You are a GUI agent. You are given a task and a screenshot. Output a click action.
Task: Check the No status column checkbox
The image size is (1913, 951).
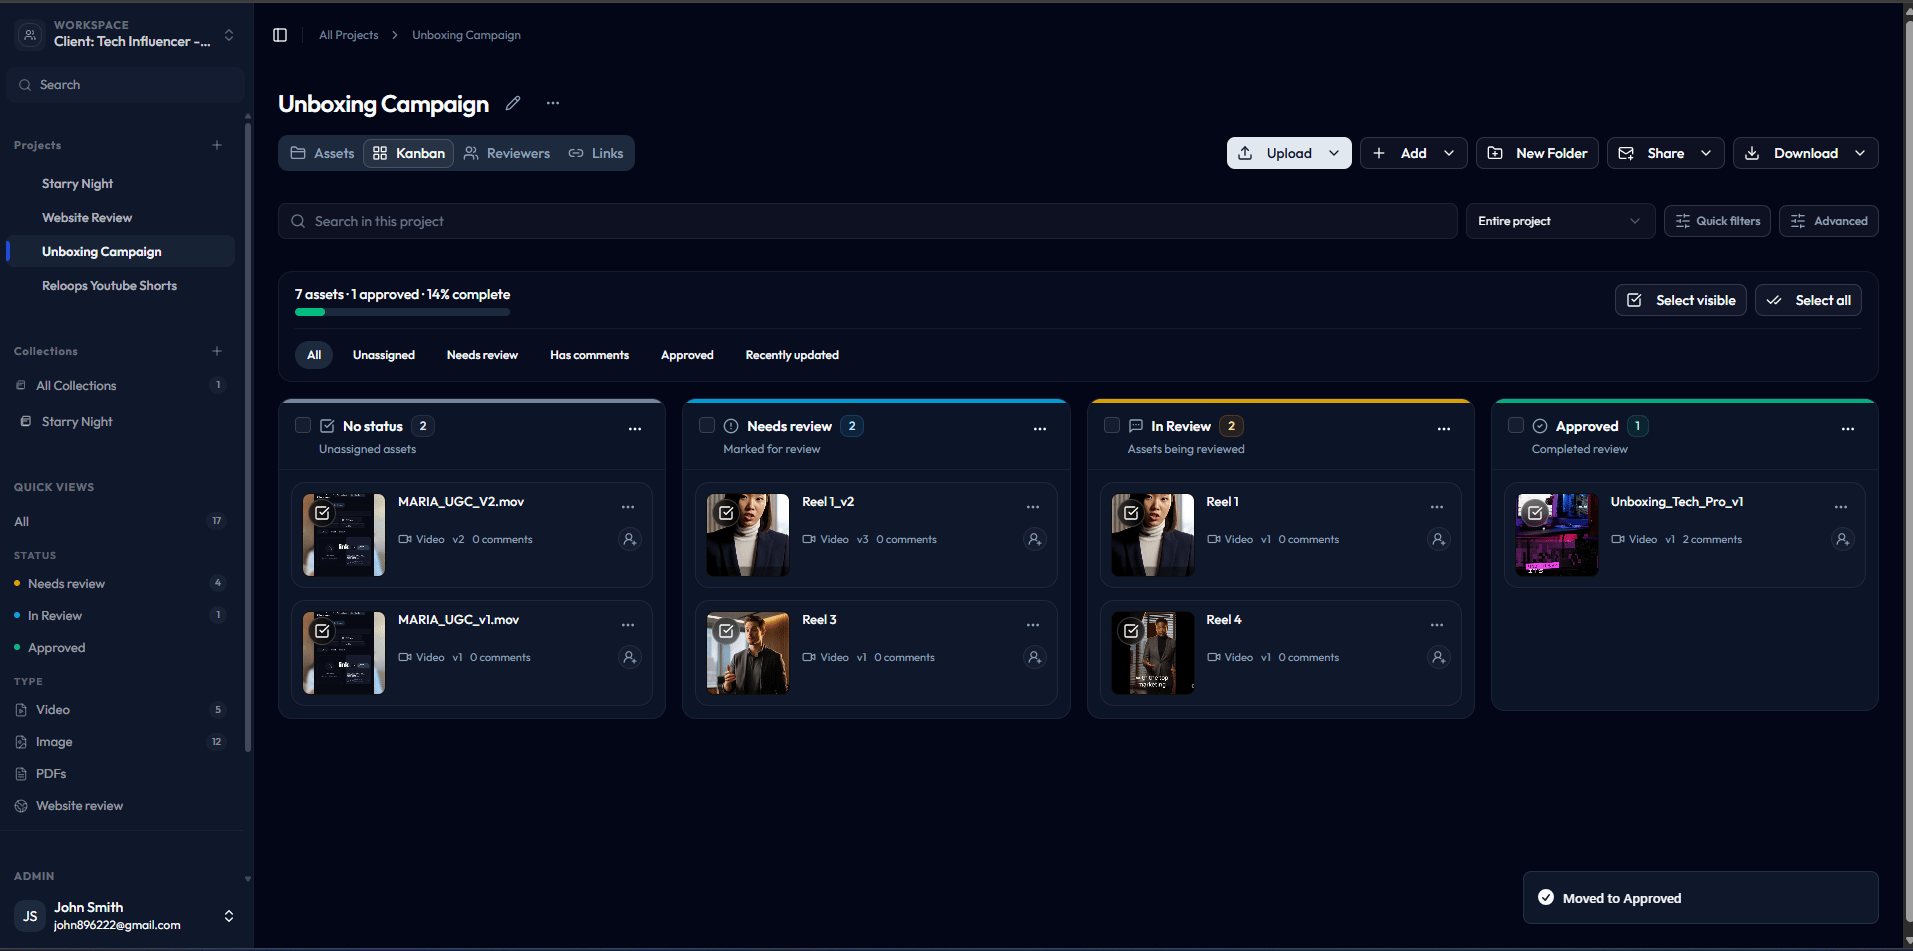(x=303, y=425)
